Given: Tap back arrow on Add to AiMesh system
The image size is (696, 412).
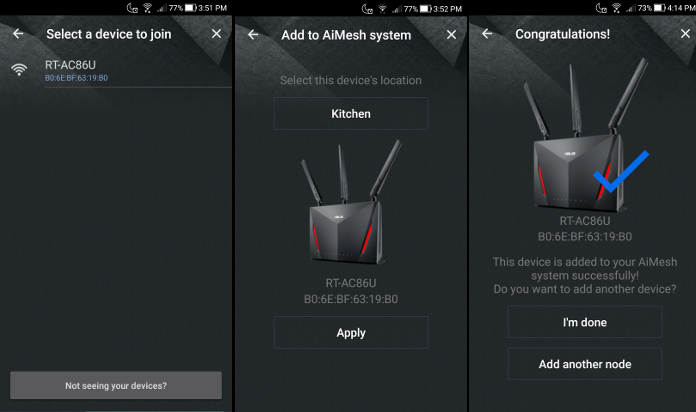Looking at the screenshot, I should (253, 35).
